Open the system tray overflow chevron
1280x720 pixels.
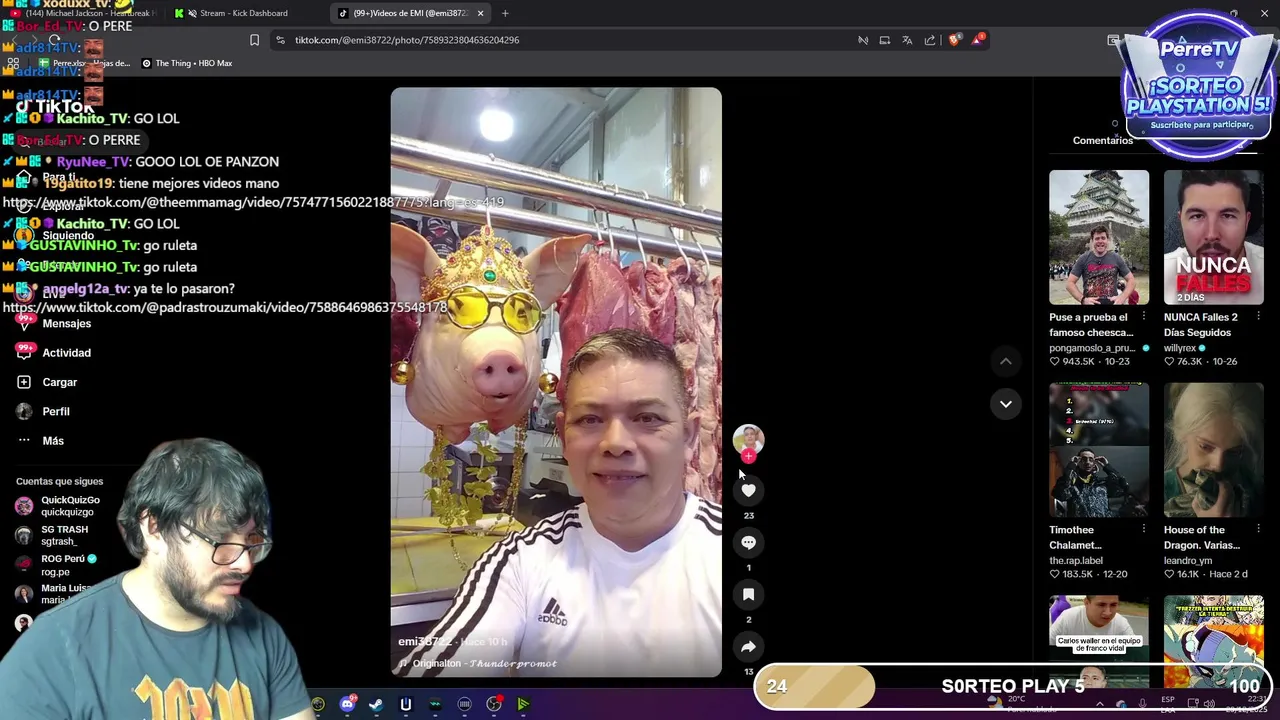click(x=1100, y=704)
